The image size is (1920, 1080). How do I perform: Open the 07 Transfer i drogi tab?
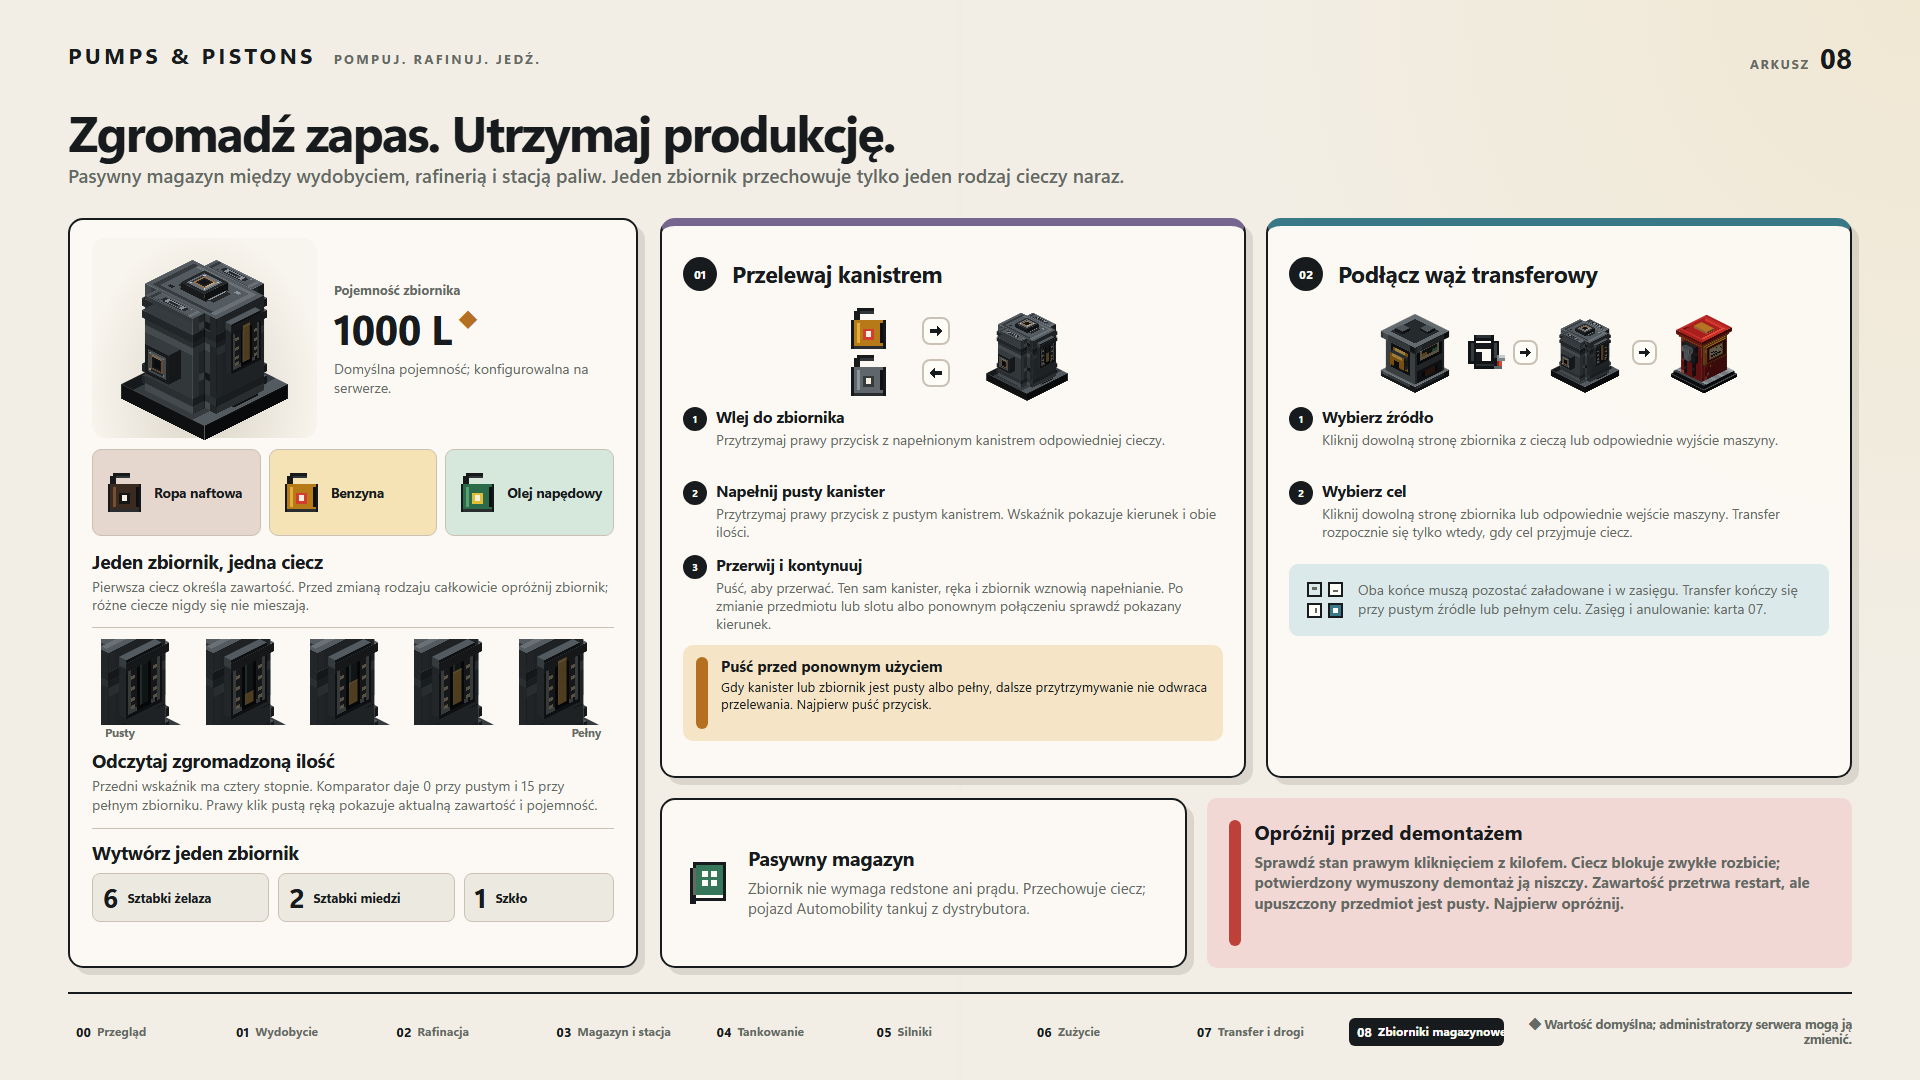pos(1250,1032)
